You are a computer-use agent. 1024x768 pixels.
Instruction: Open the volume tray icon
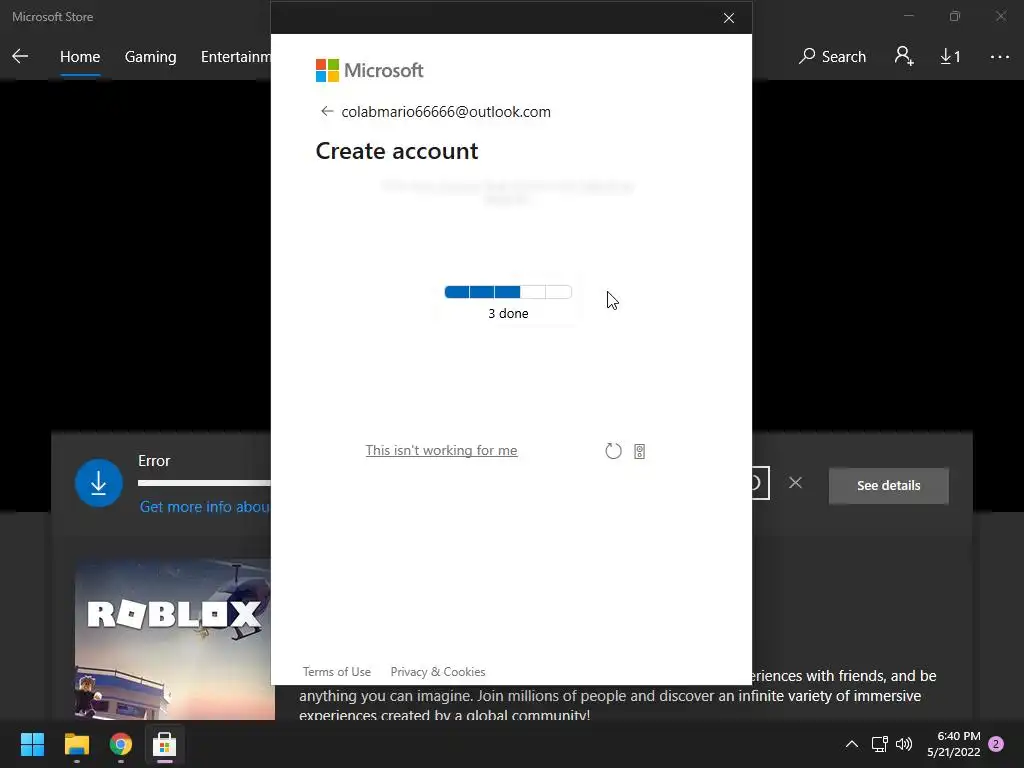(x=904, y=744)
